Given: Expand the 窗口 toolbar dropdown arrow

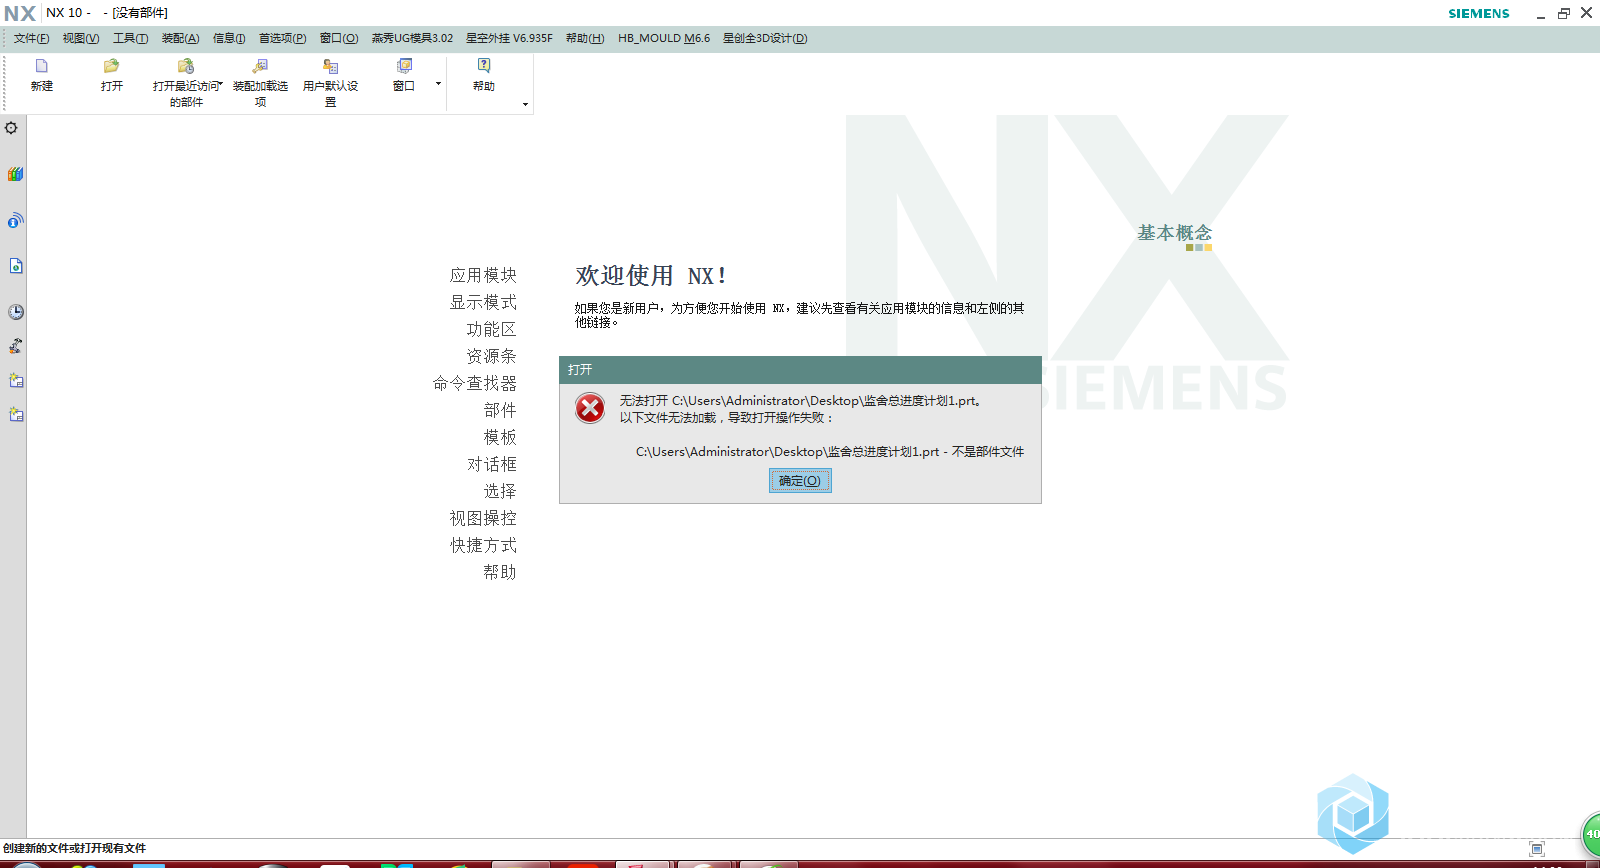Looking at the screenshot, I should (x=438, y=84).
